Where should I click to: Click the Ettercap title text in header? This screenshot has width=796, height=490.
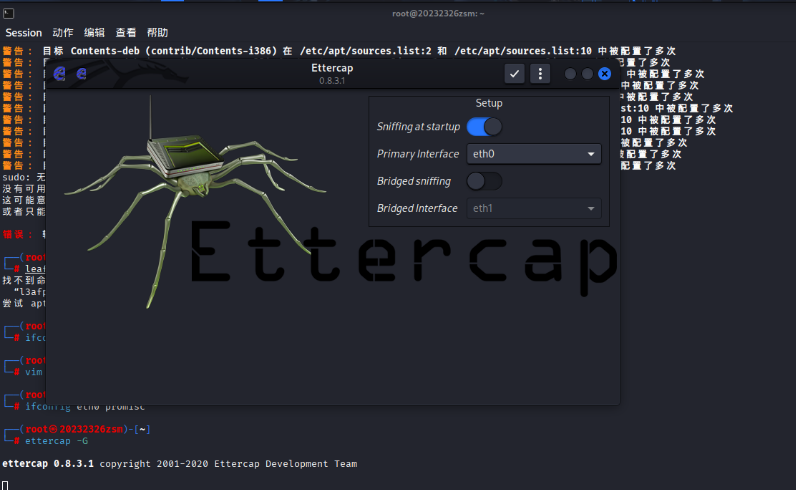pyautogui.click(x=332, y=68)
